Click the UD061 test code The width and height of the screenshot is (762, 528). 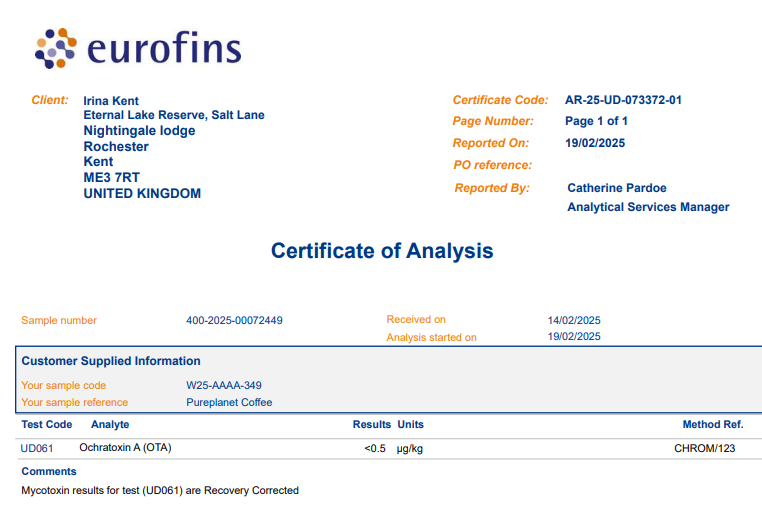coord(37,448)
